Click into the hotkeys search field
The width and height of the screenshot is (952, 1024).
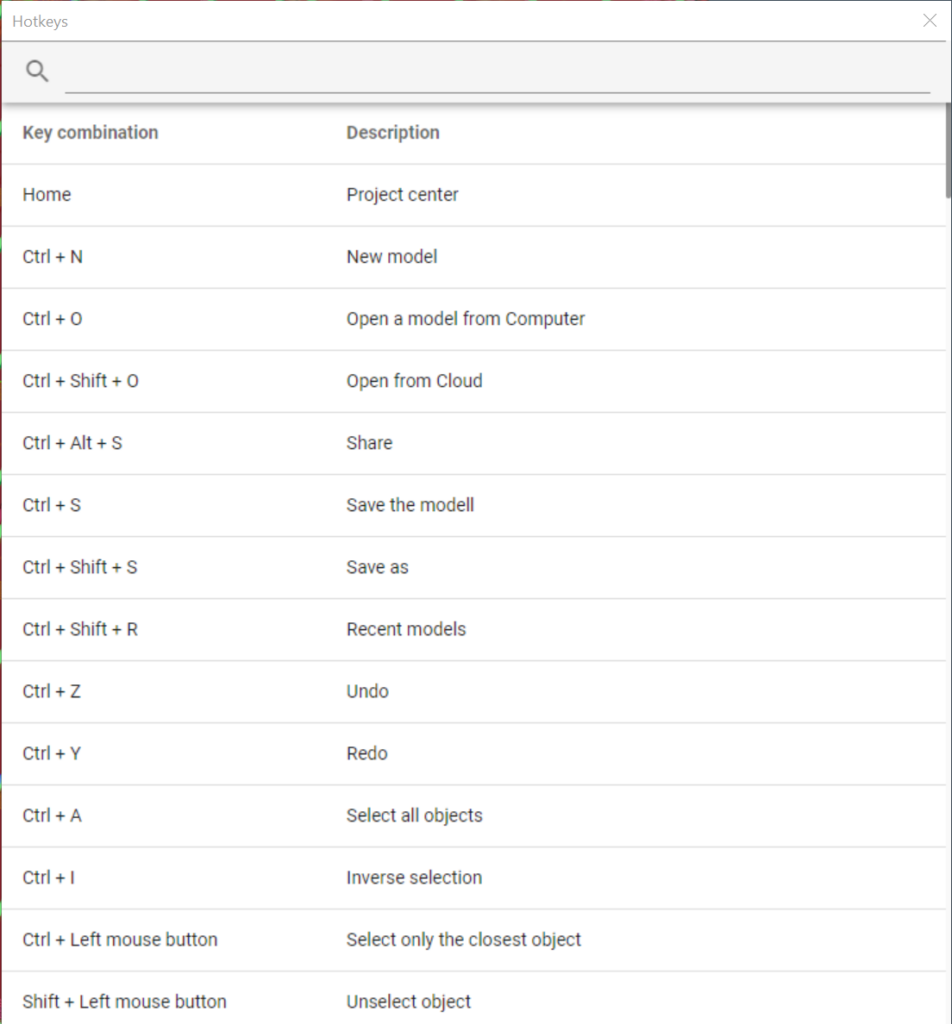point(498,73)
